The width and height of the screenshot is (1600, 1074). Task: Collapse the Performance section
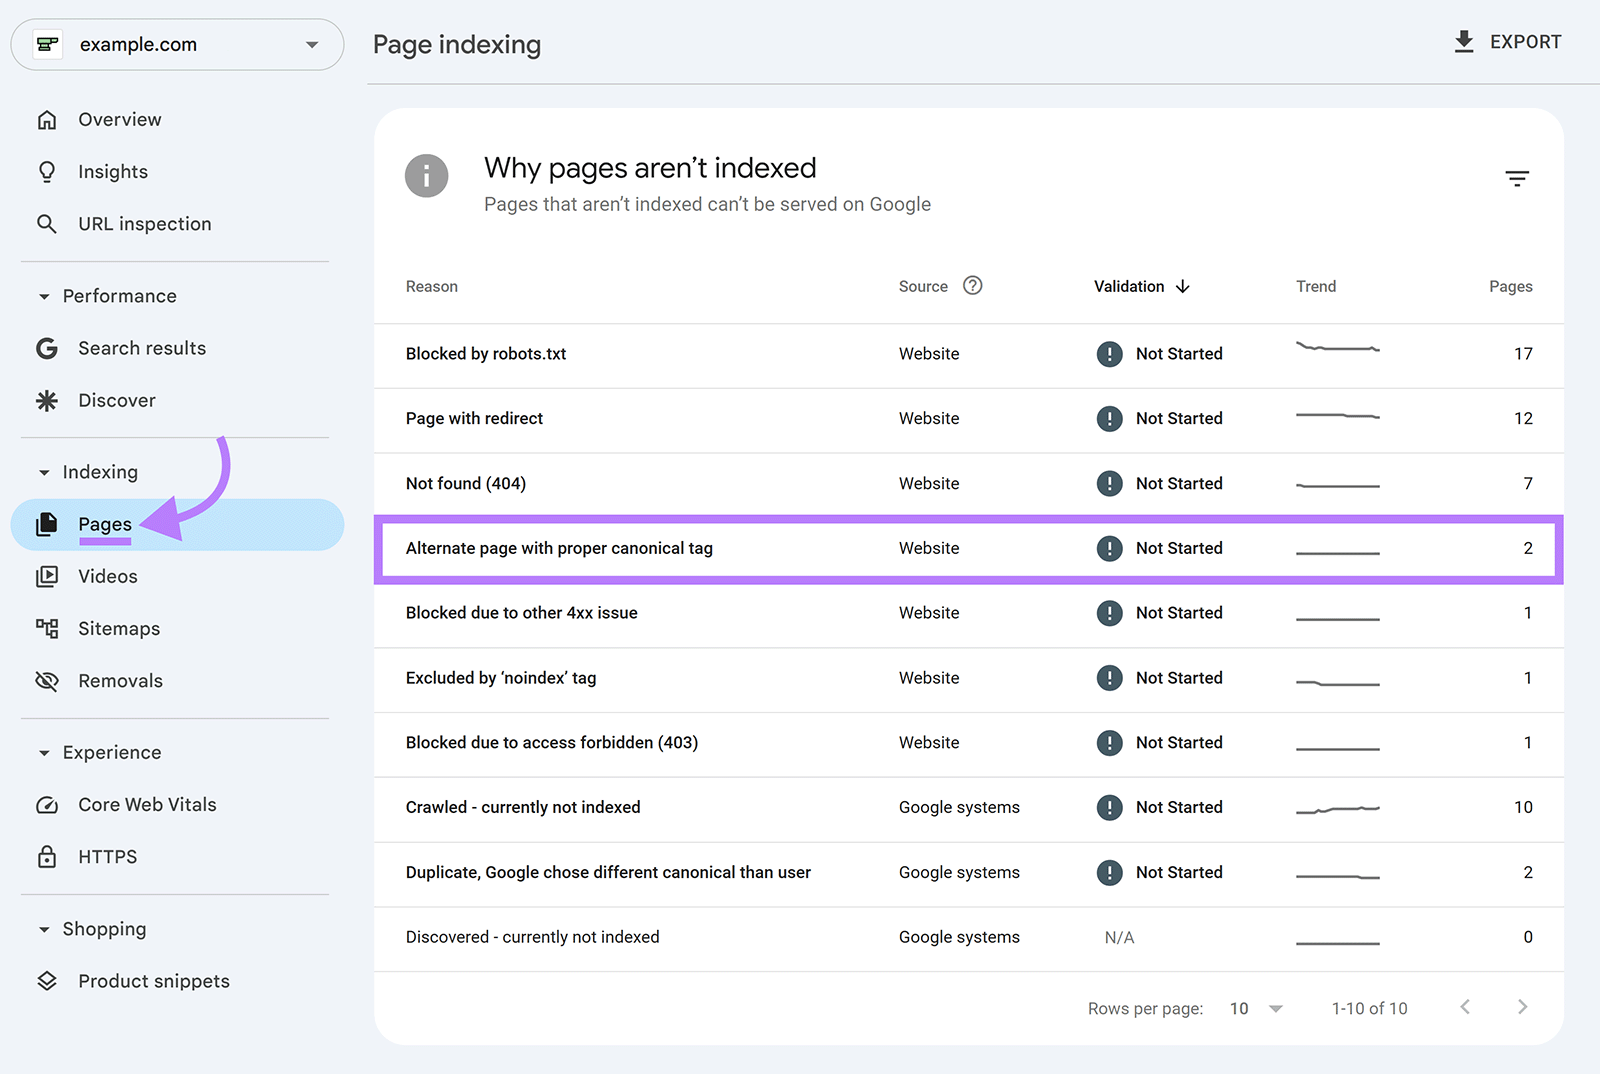pyautogui.click(x=44, y=295)
